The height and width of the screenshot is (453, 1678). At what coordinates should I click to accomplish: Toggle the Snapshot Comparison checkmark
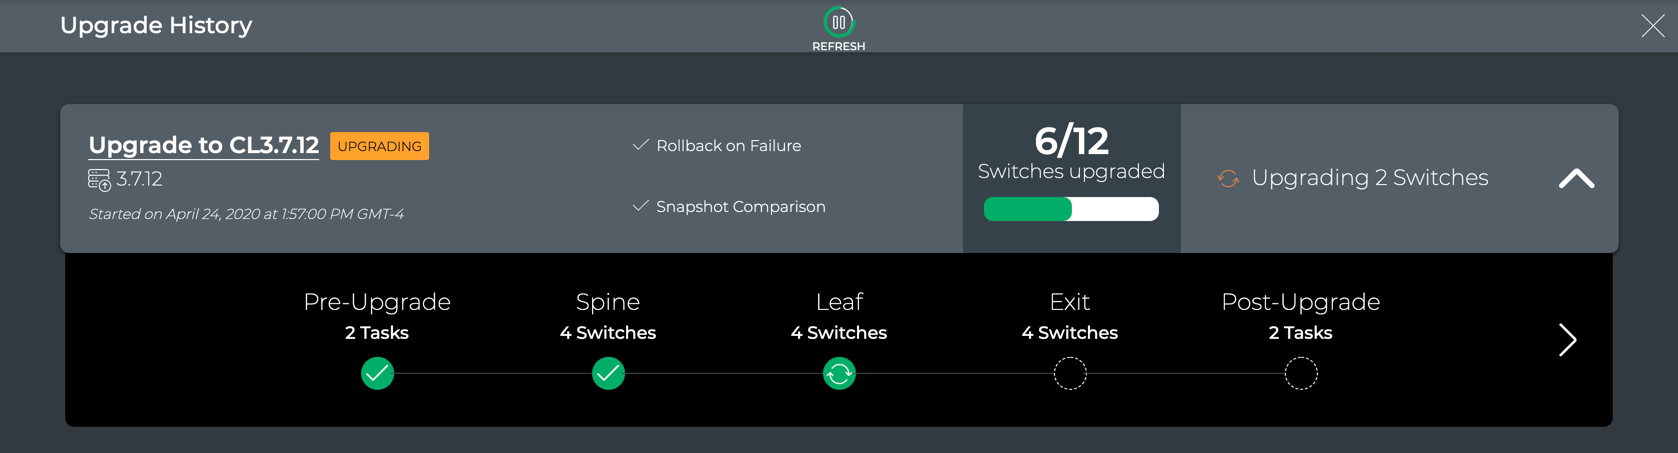pos(641,207)
